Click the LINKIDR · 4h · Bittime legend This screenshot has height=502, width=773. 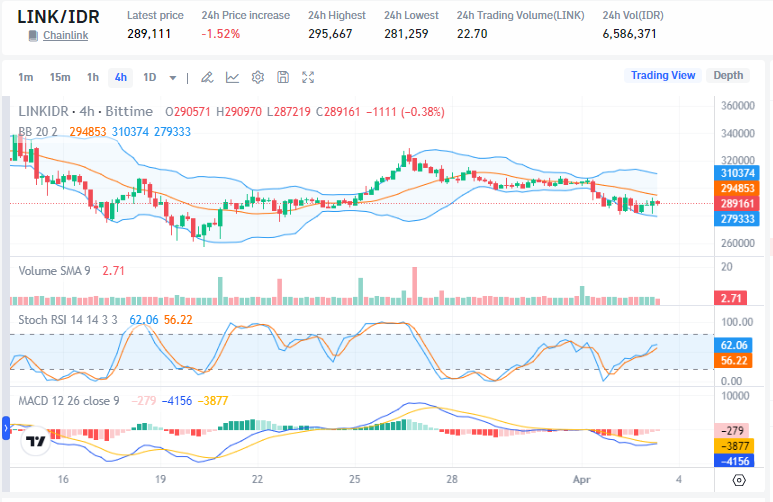(x=86, y=111)
